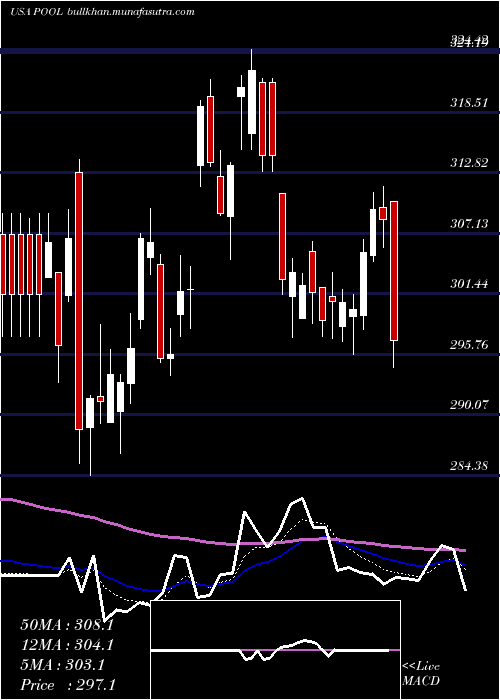Click the 307.13 price axis label
The height and width of the screenshot is (700, 500).
(x=469, y=224)
